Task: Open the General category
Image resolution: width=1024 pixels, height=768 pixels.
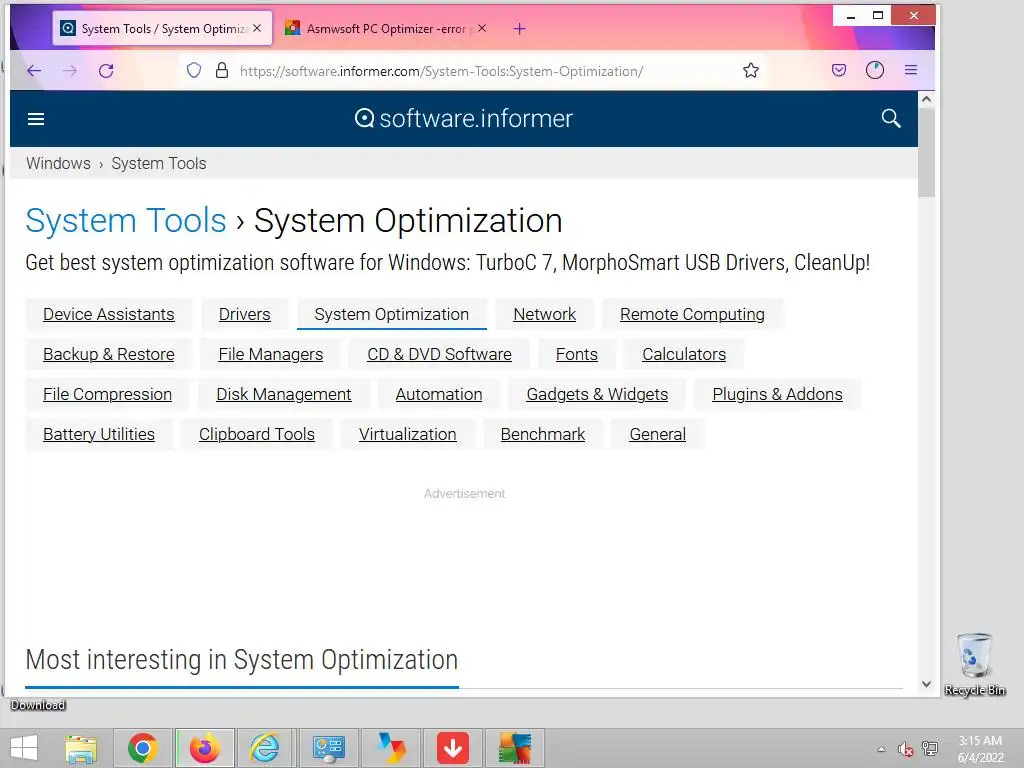Action: [658, 434]
